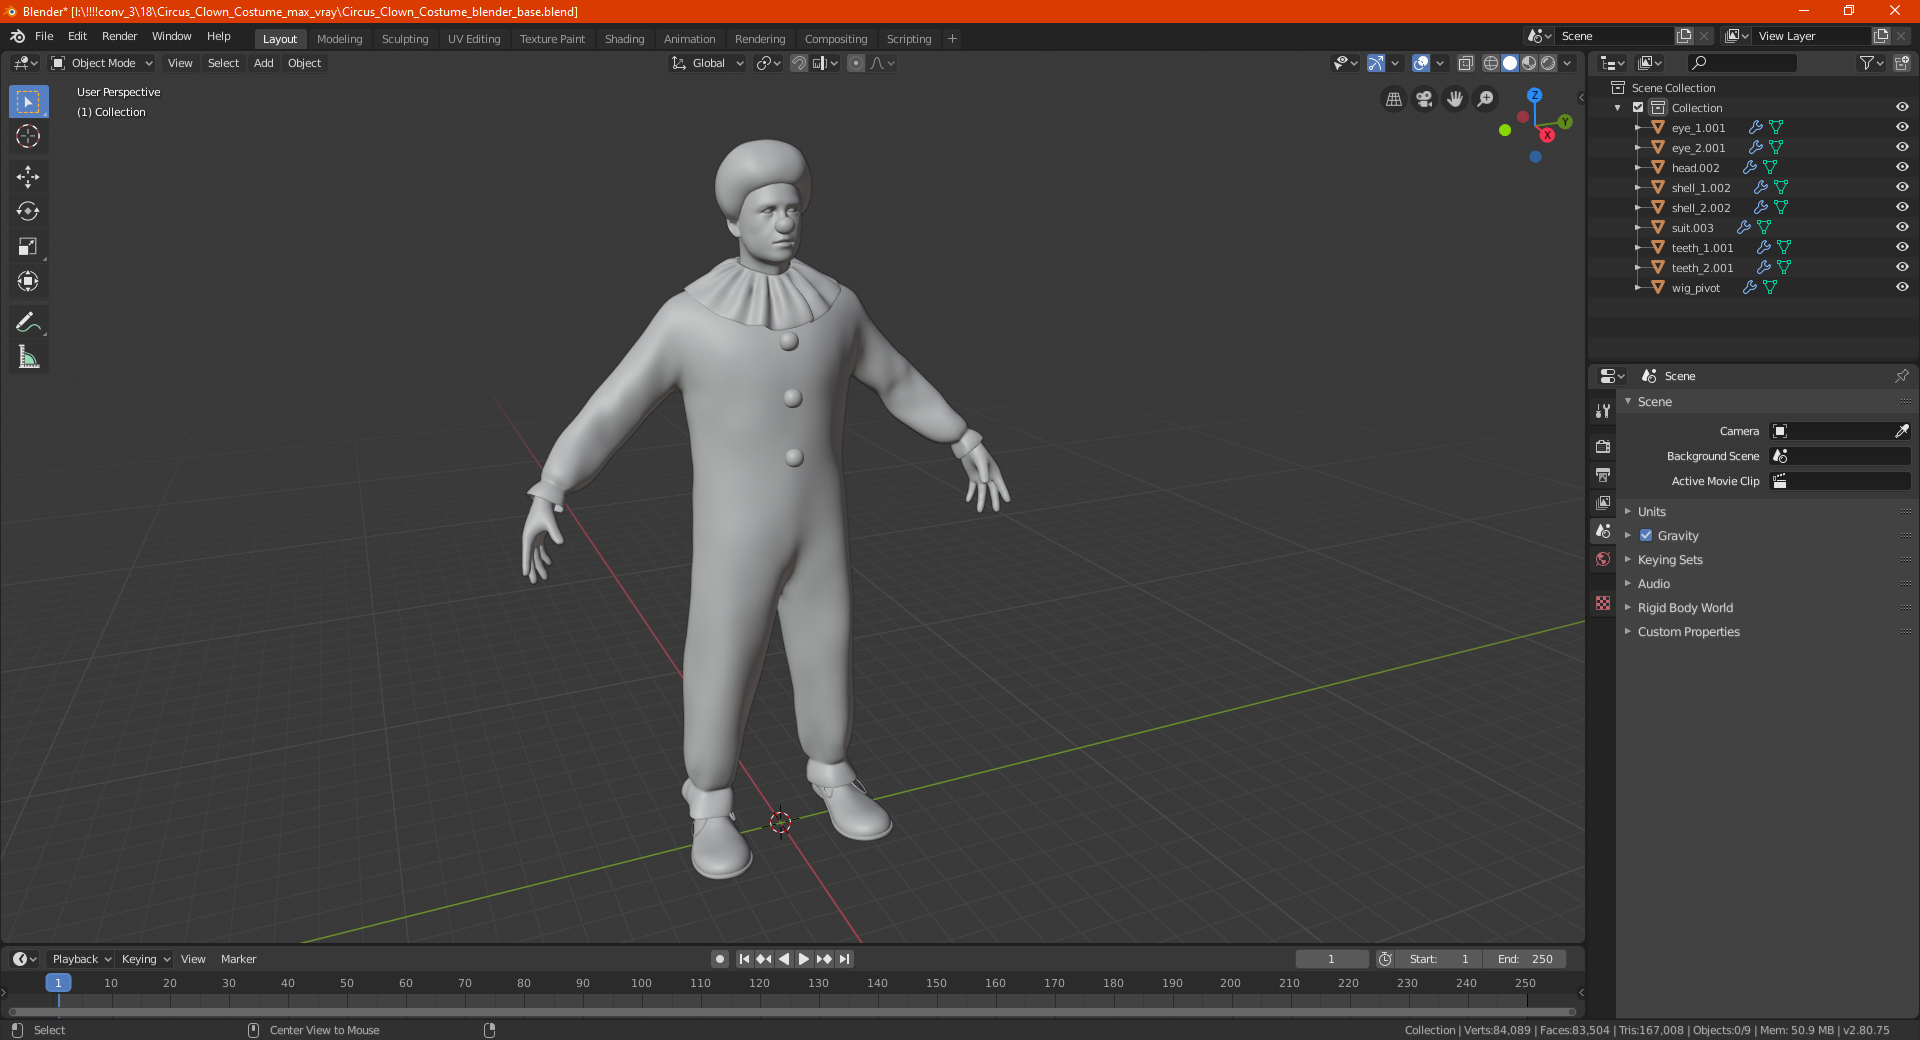
Task: Toggle snapping magnet
Action: [799, 63]
